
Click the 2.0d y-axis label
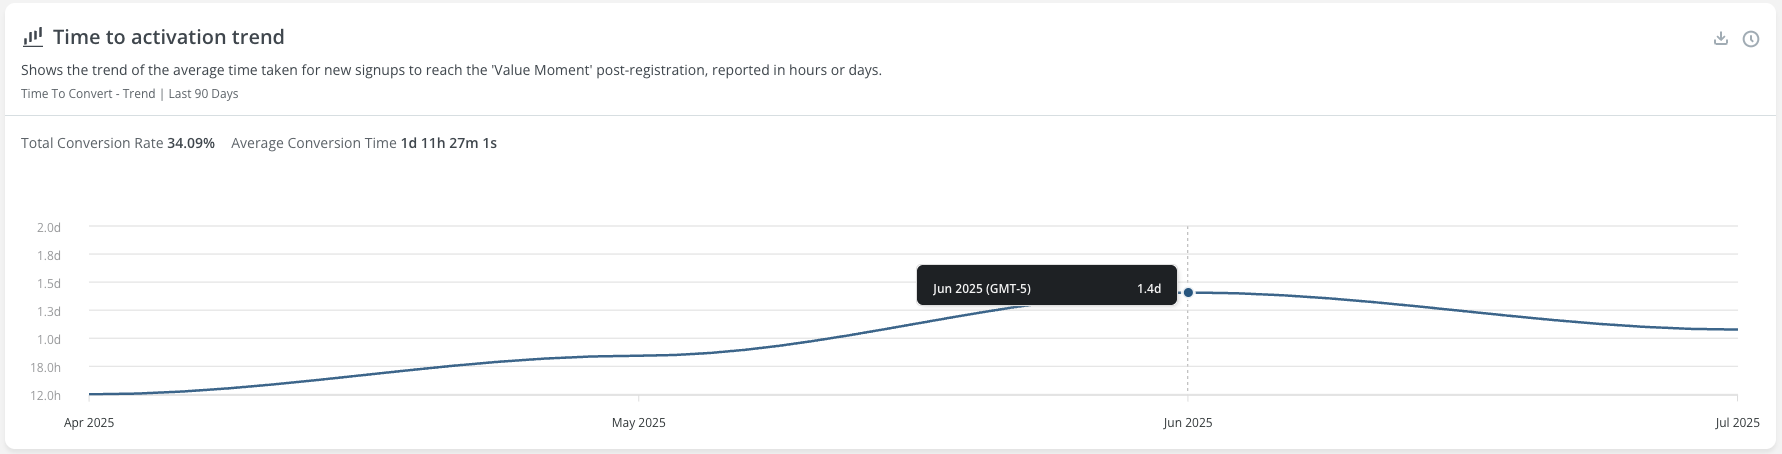(49, 227)
